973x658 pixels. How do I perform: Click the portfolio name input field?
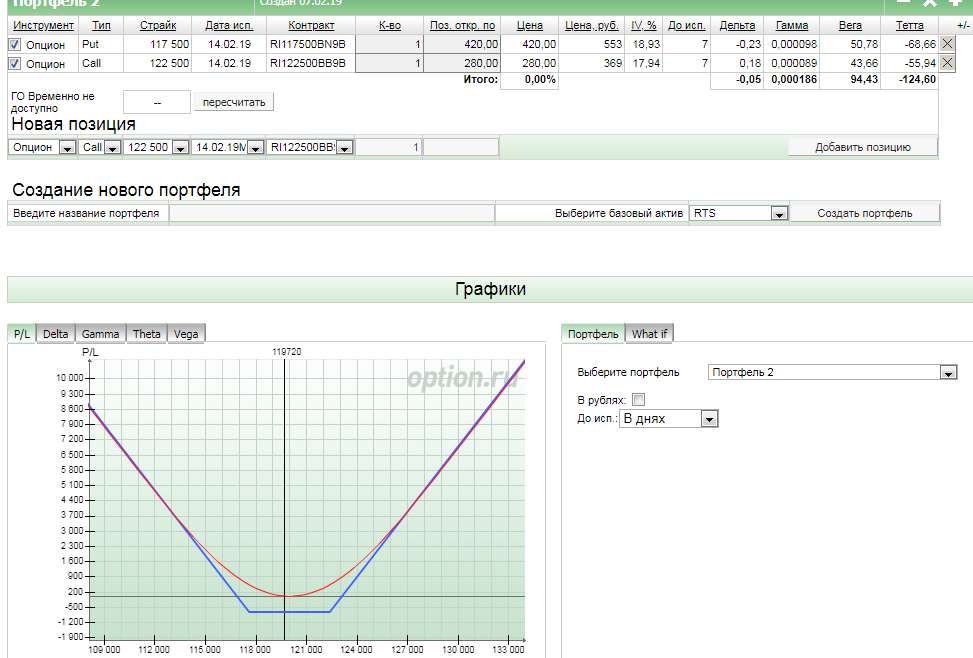(x=331, y=213)
